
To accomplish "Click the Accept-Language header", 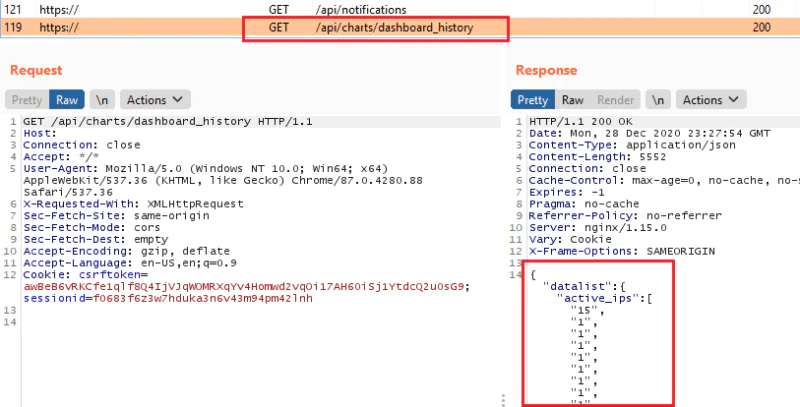I will coord(130,263).
